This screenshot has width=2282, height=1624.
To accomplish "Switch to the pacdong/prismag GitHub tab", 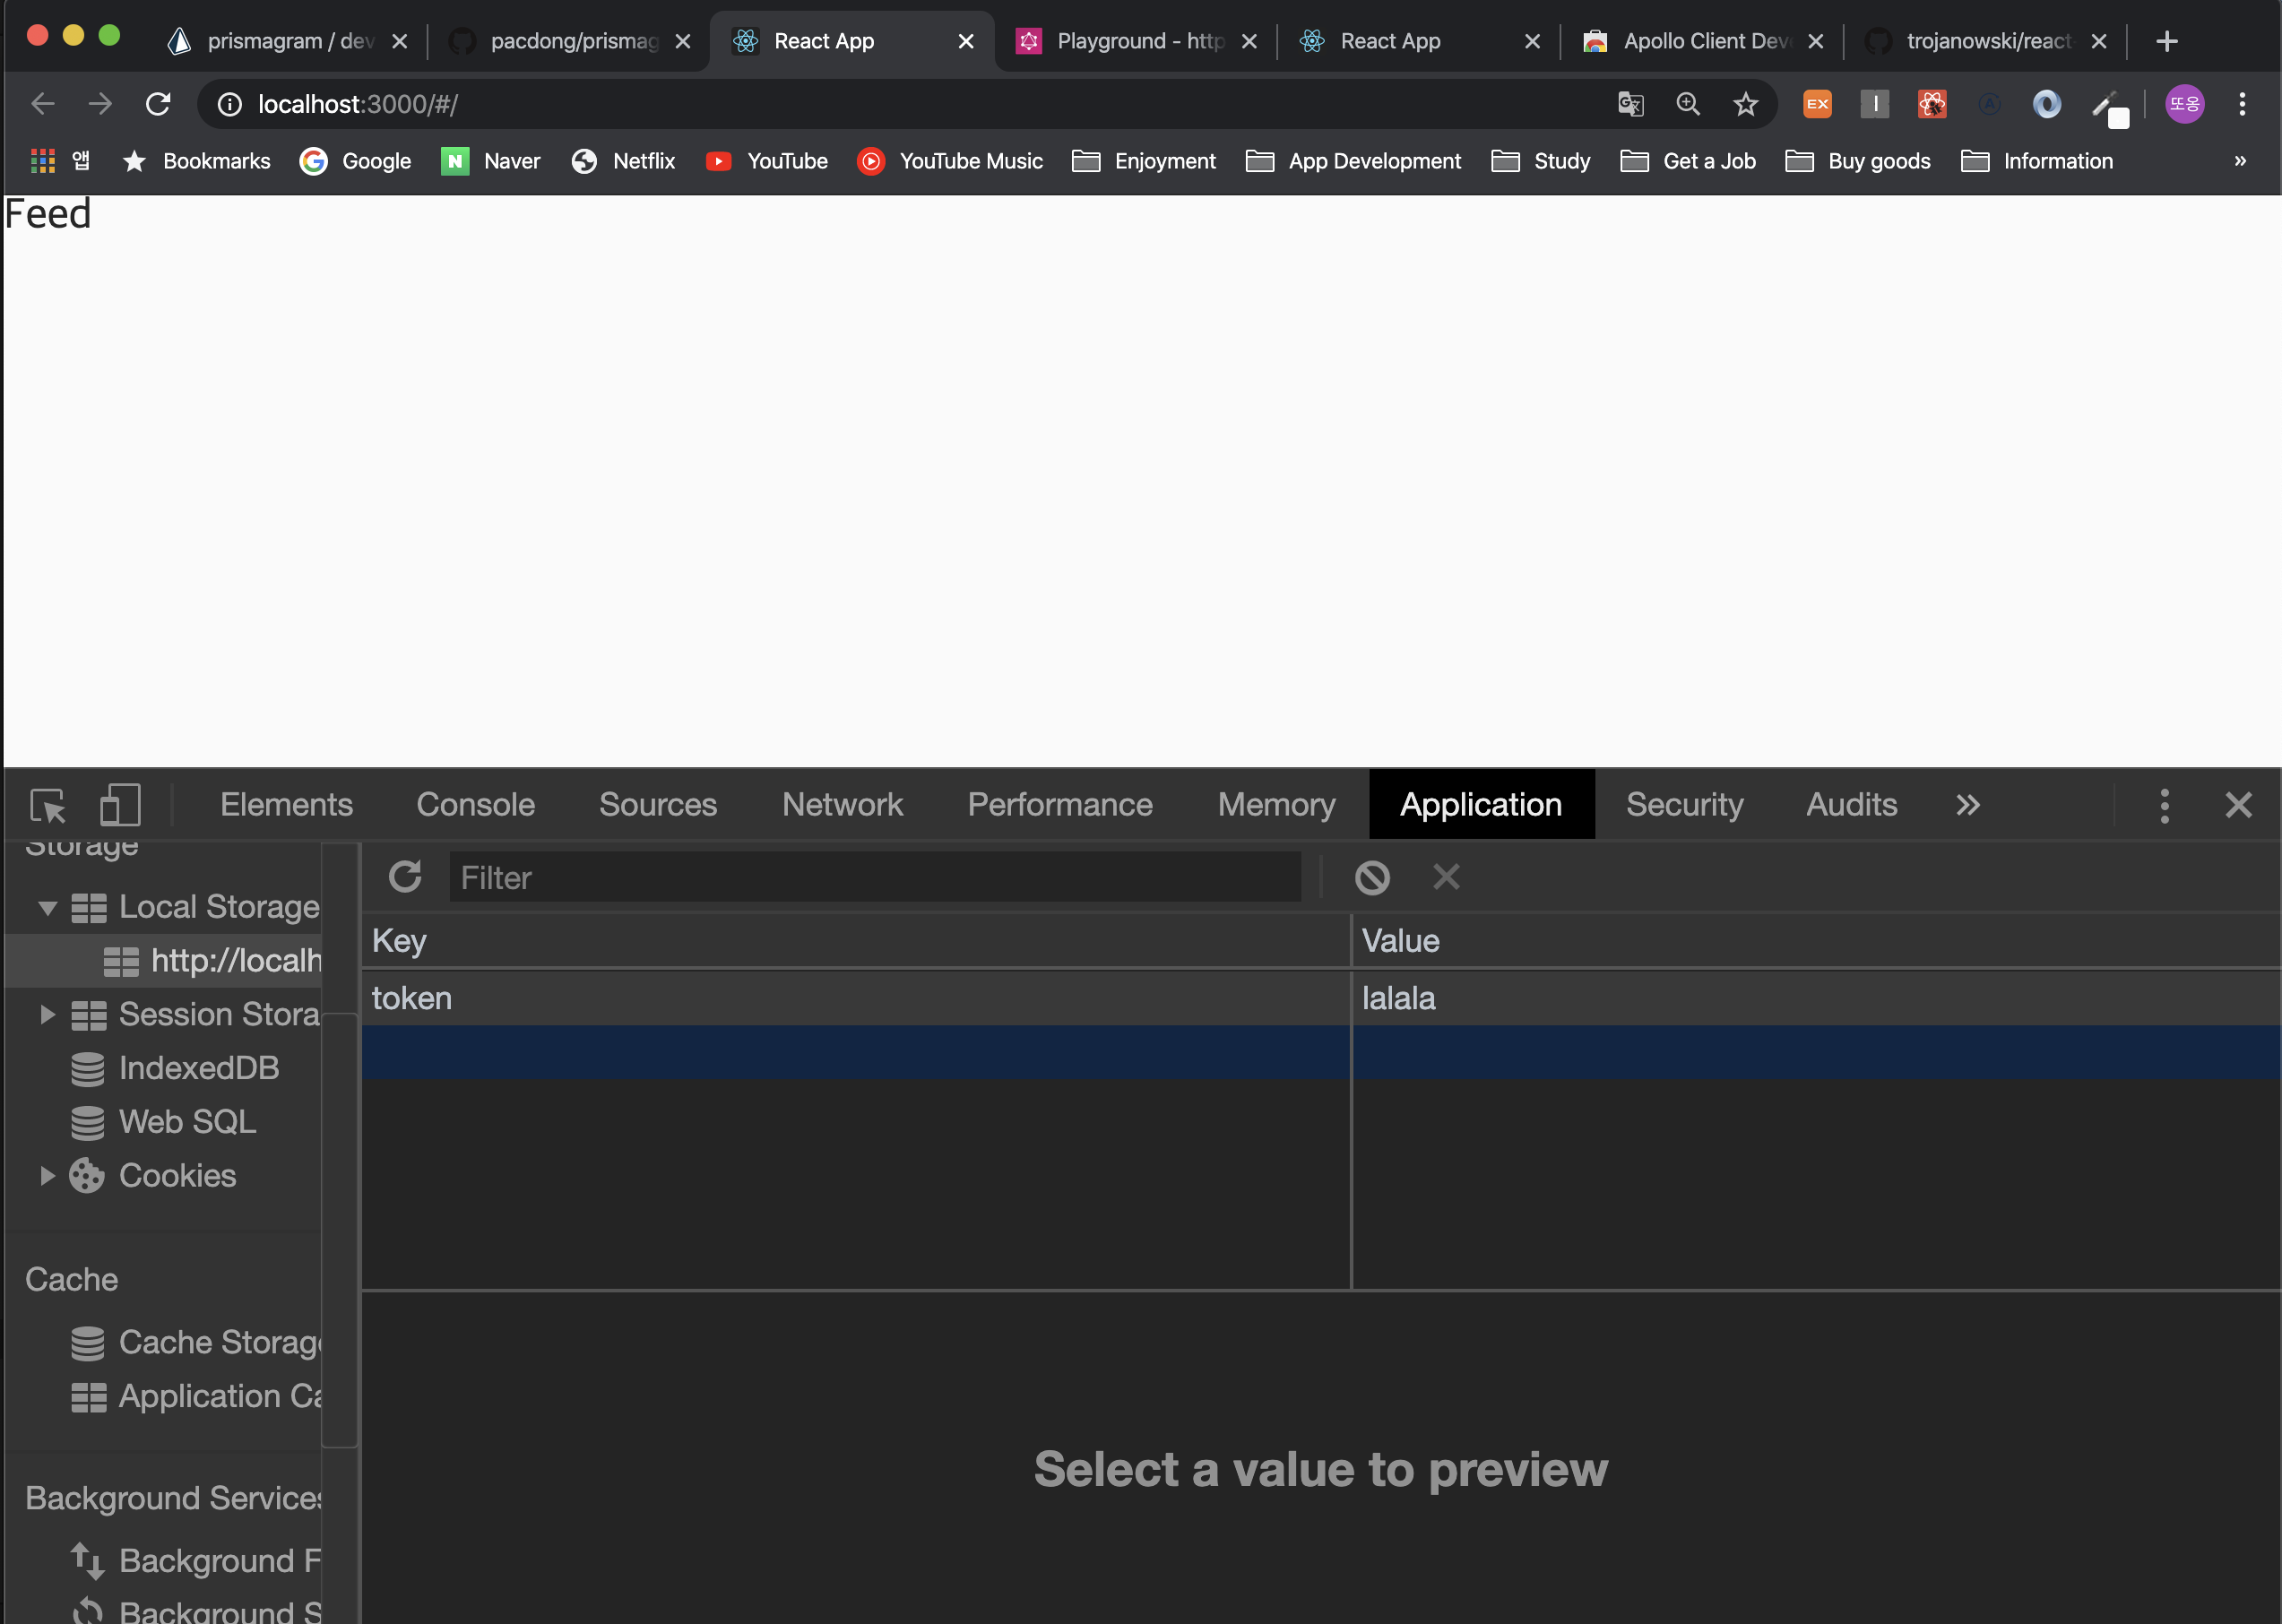I will coord(568,41).
